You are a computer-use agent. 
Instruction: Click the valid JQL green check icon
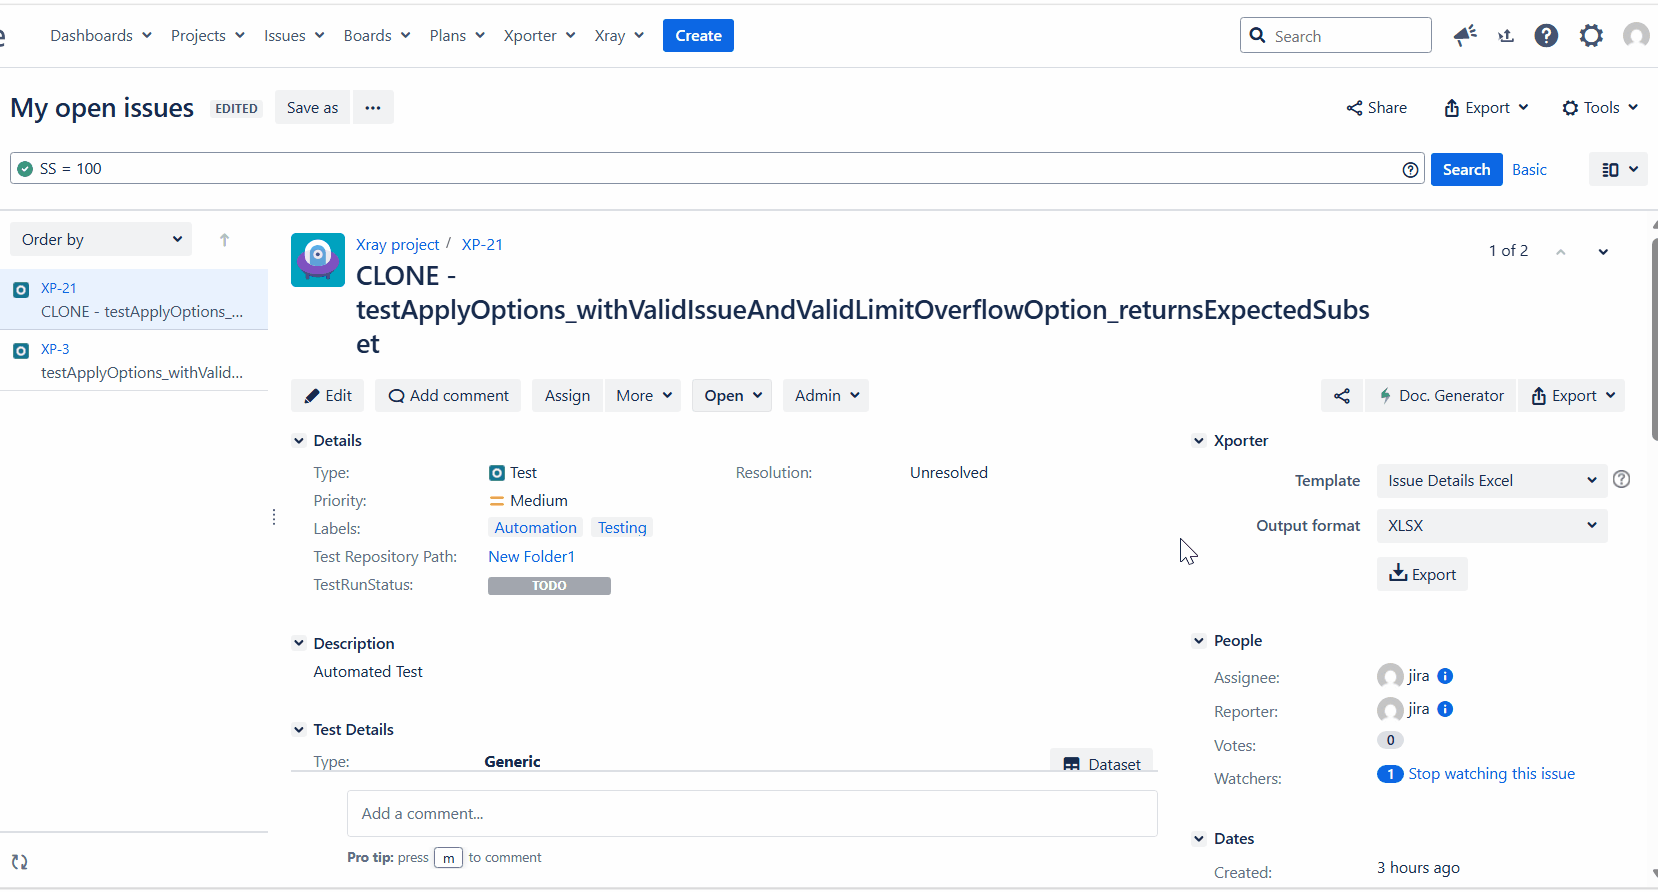25,169
